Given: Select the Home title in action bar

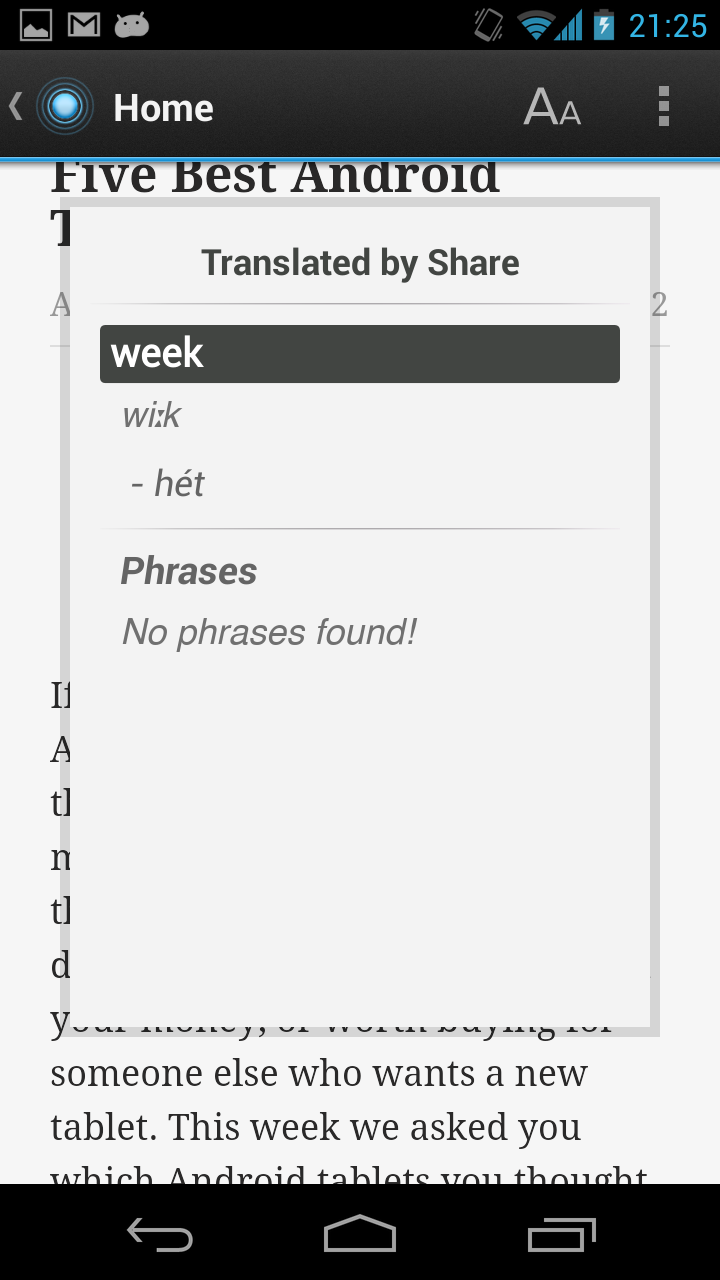Looking at the screenshot, I should point(163,107).
